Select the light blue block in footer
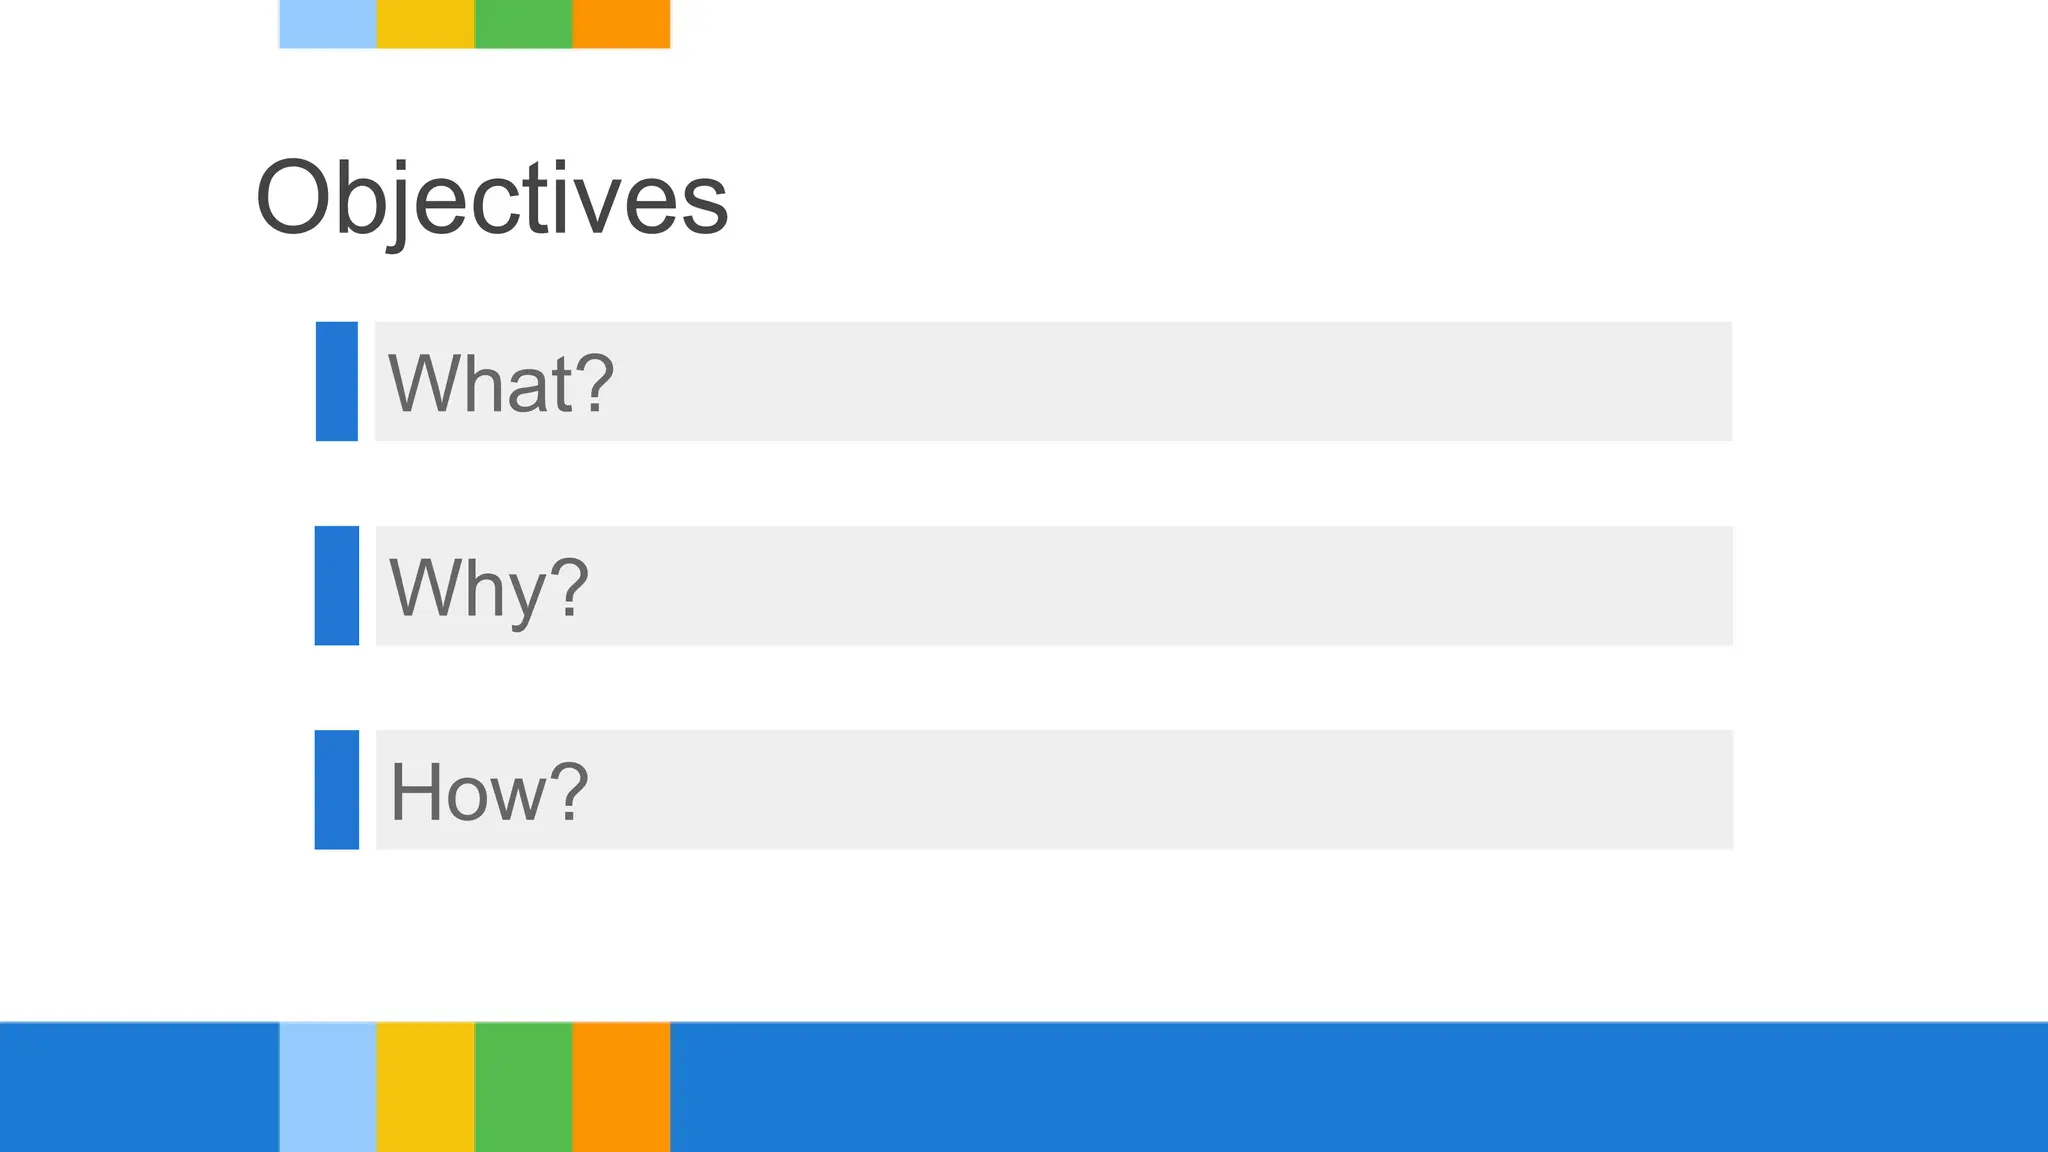This screenshot has height=1152, width=2048. pos(328,1087)
